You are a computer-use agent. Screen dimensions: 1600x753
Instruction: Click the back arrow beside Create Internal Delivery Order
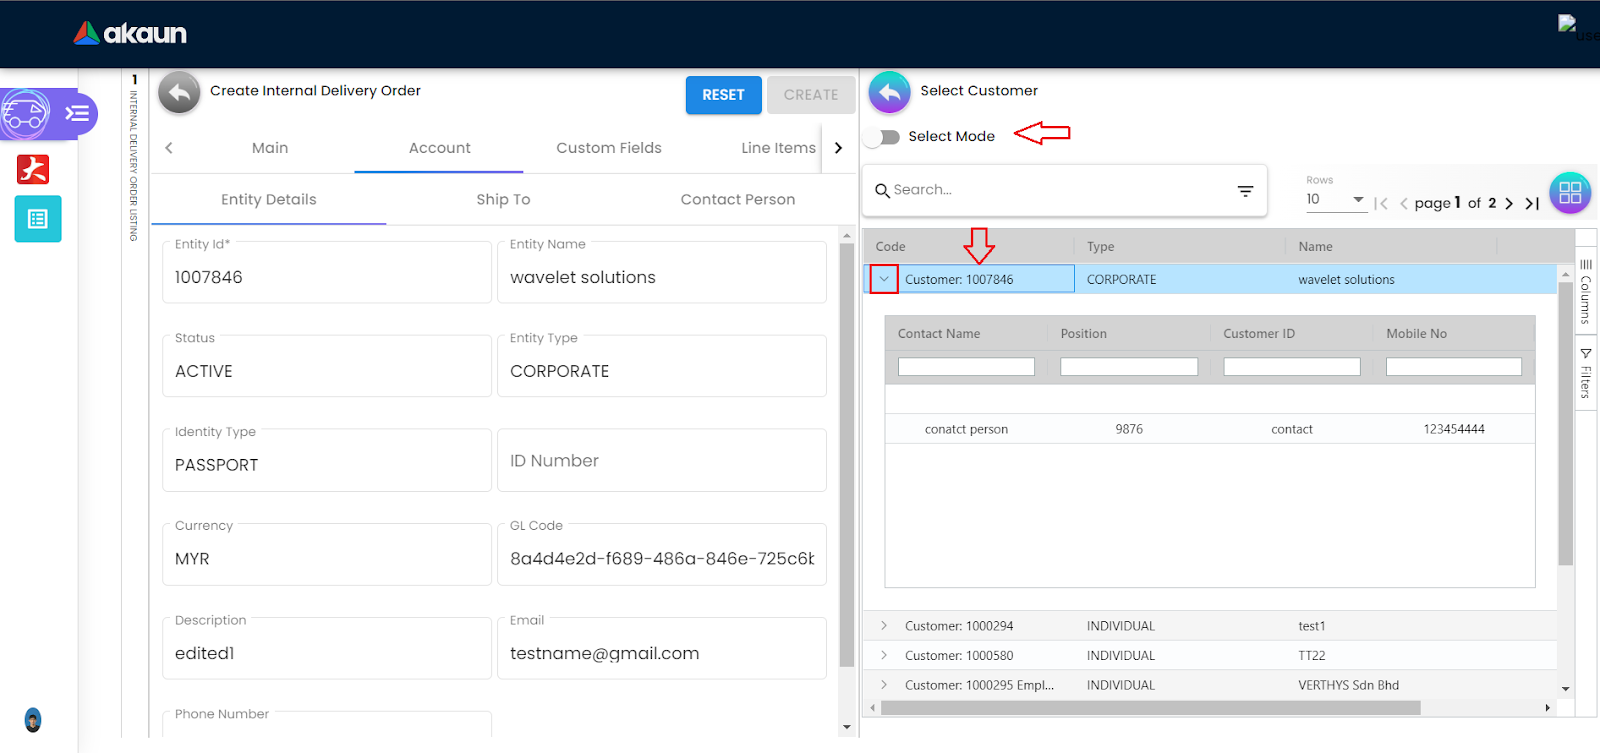point(179,93)
